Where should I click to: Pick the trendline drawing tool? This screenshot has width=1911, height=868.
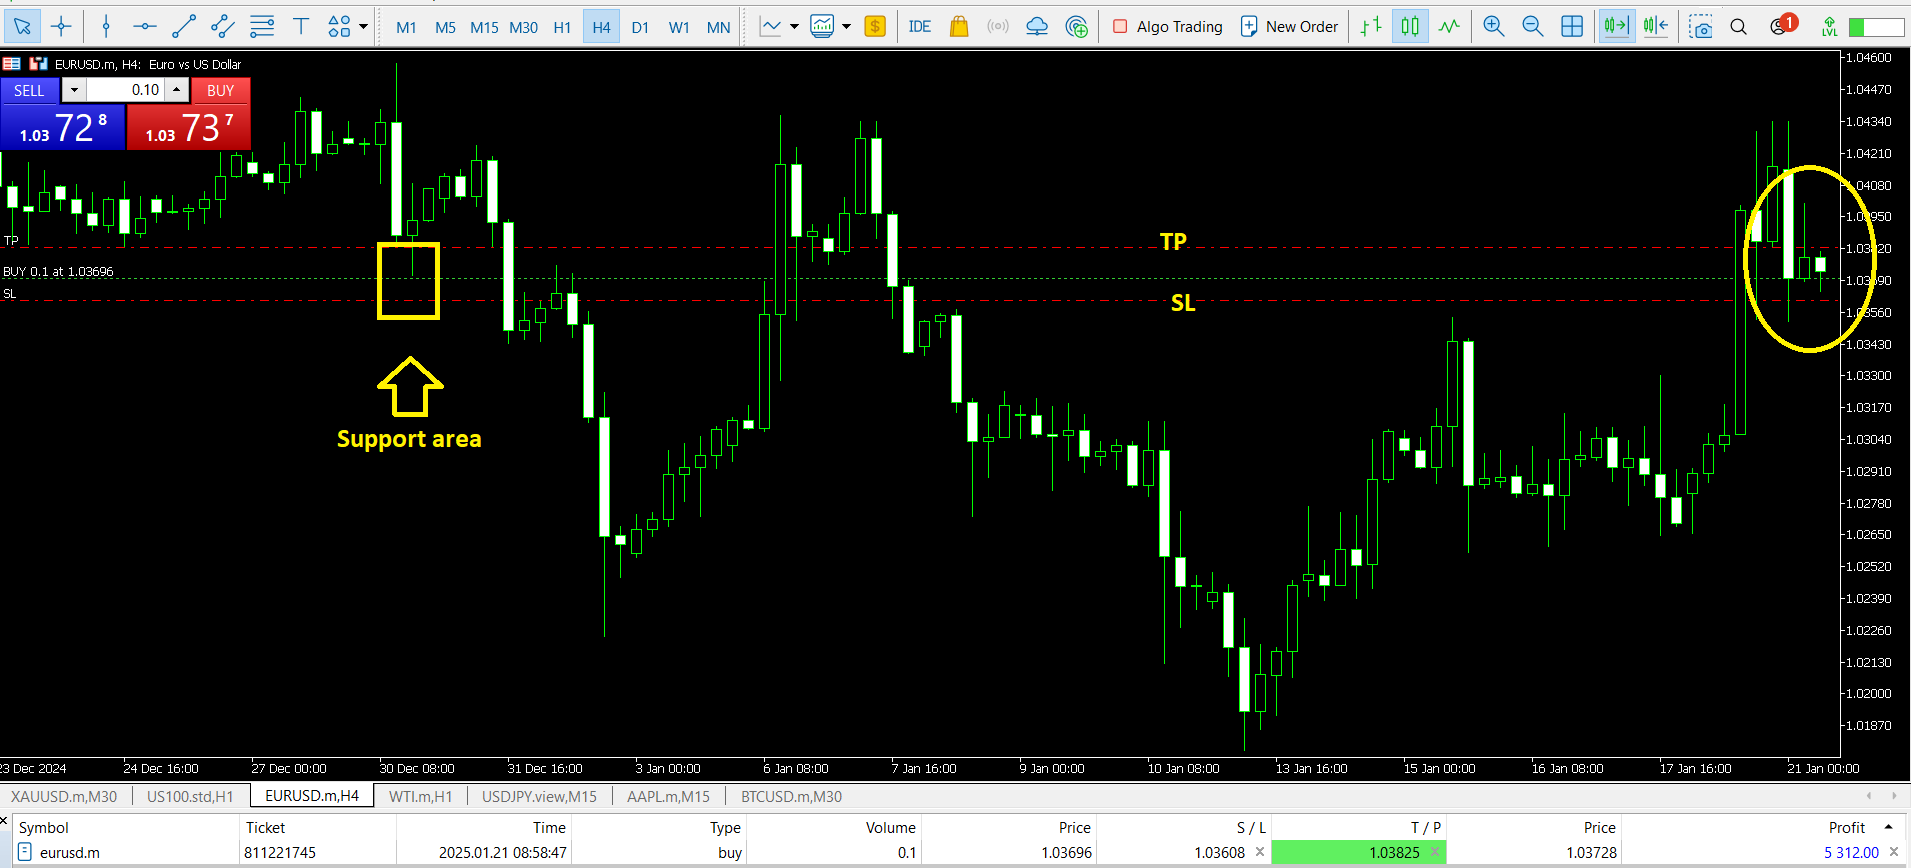coord(184,27)
